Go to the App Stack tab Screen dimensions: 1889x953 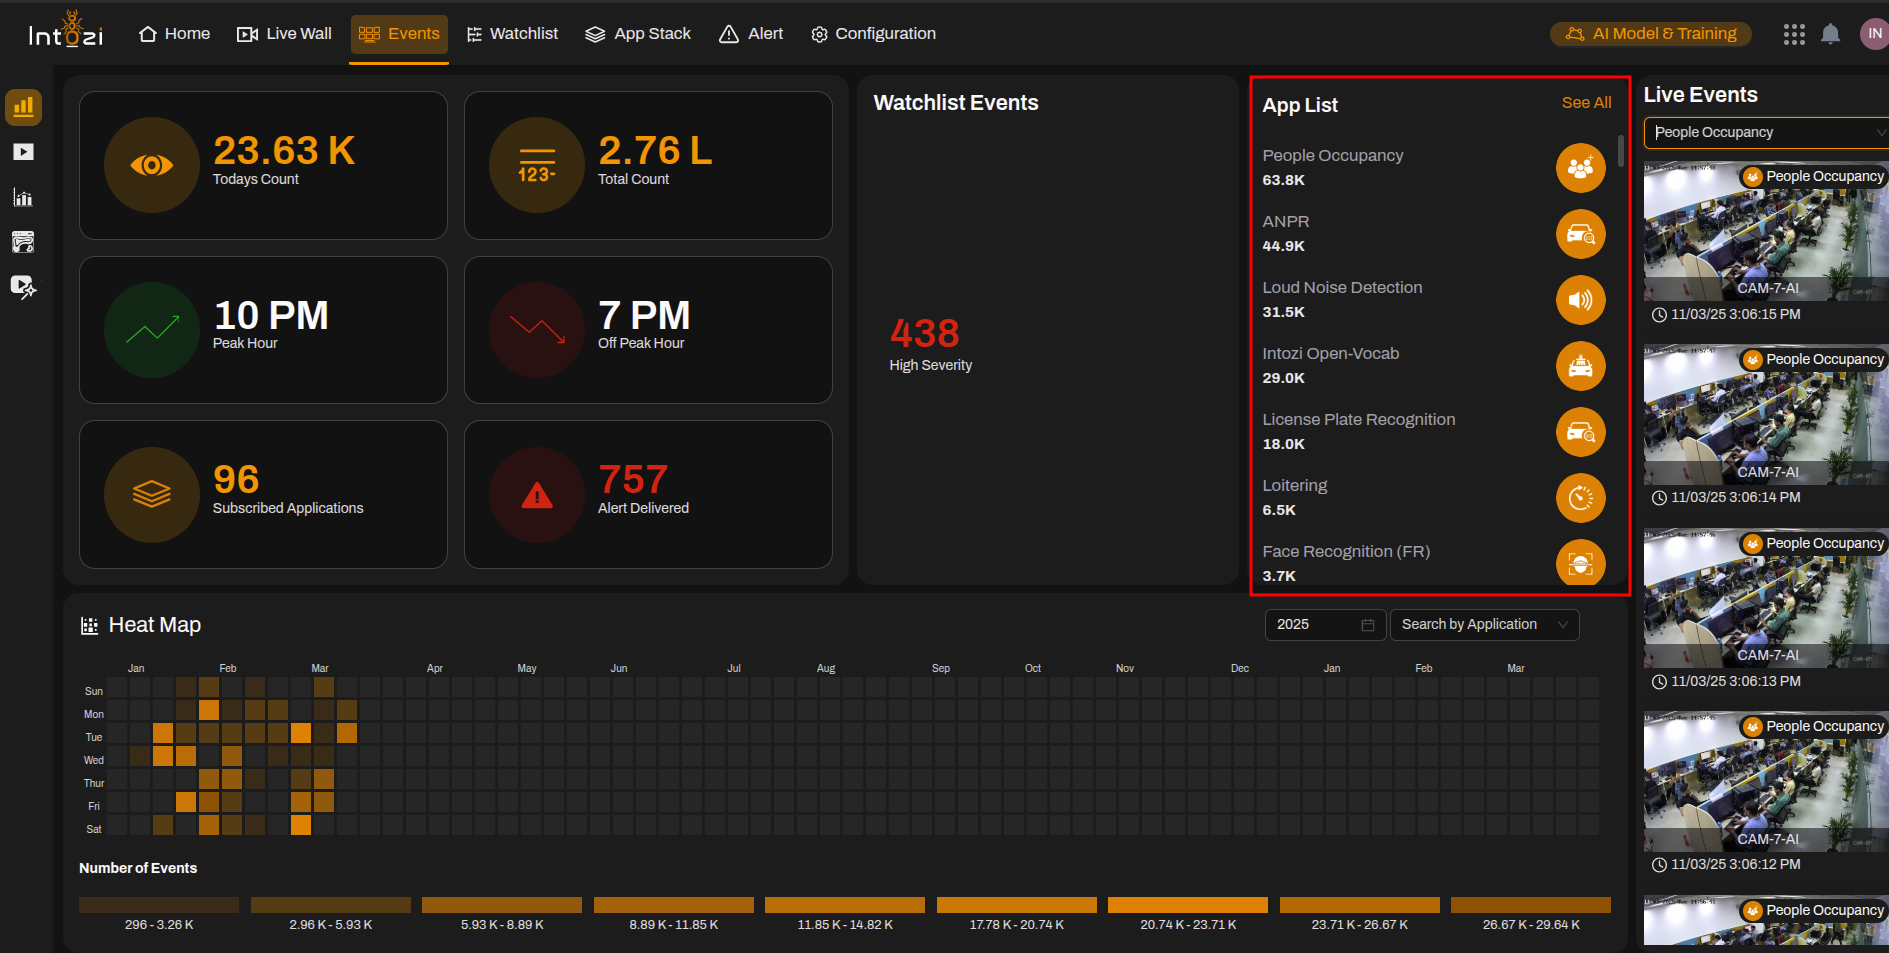(x=638, y=34)
